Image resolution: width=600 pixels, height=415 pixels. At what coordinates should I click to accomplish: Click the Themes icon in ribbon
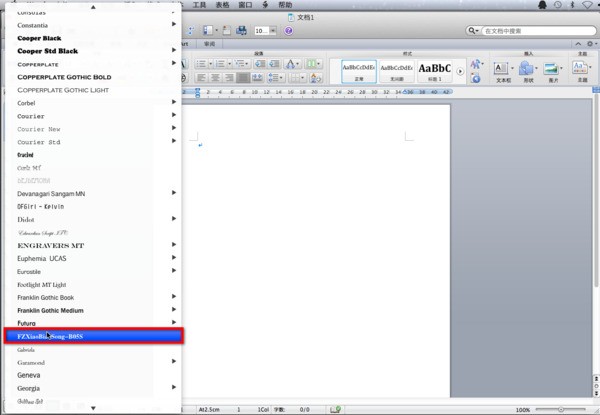[x=582, y=71]
